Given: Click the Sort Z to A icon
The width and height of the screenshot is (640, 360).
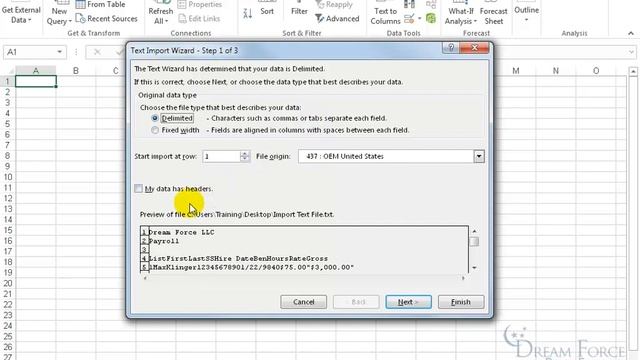Looking at the screenshot, I should point(247,14).
